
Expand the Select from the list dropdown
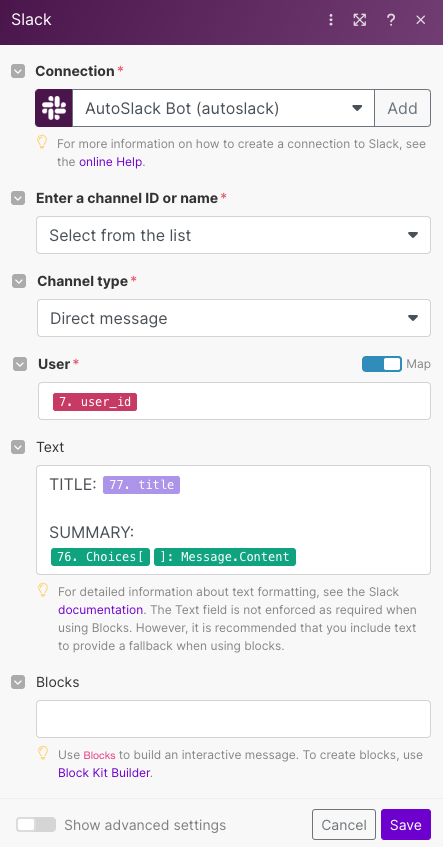(x=233, y=235)
